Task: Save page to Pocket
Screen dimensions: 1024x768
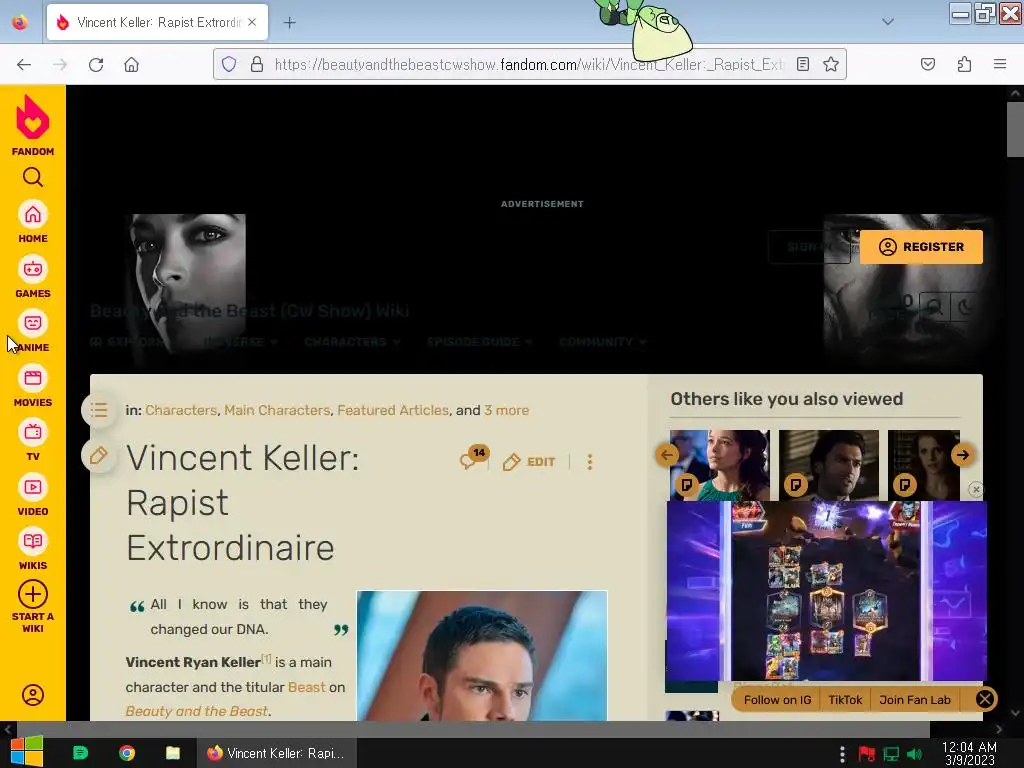Action: point(927,64)
